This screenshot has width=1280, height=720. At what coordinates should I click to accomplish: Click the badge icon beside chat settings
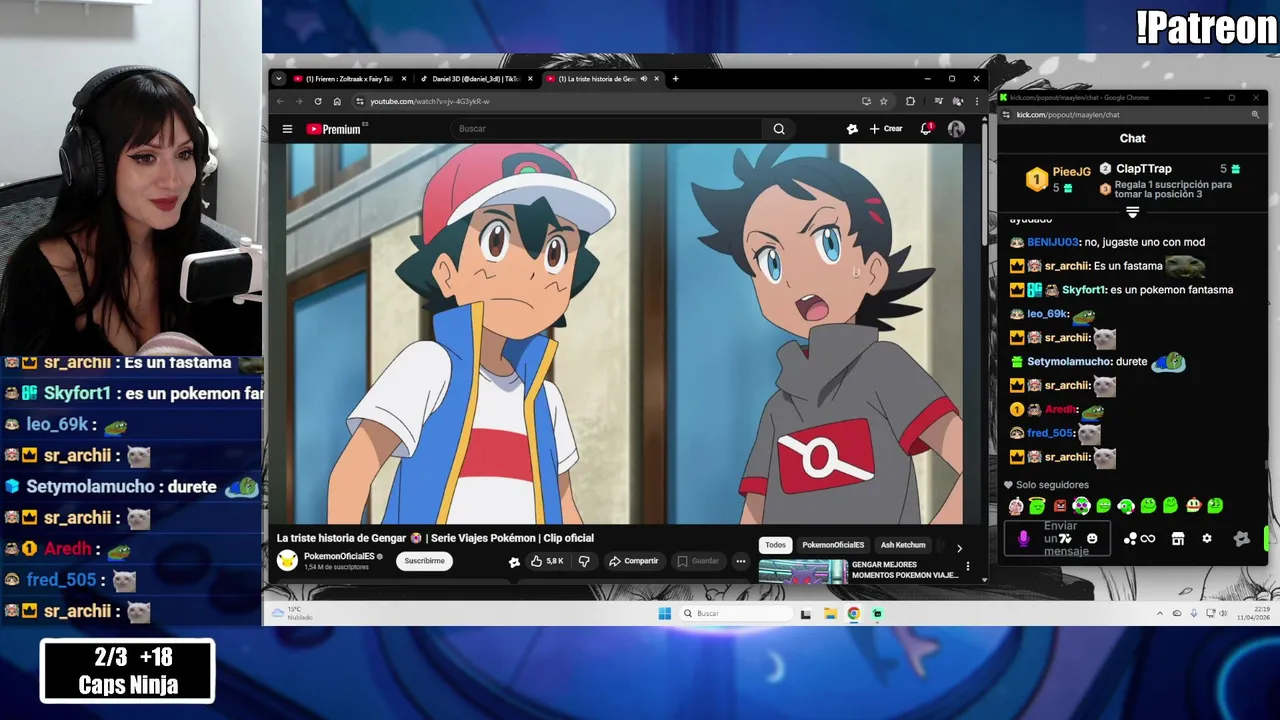(1241, 538)
